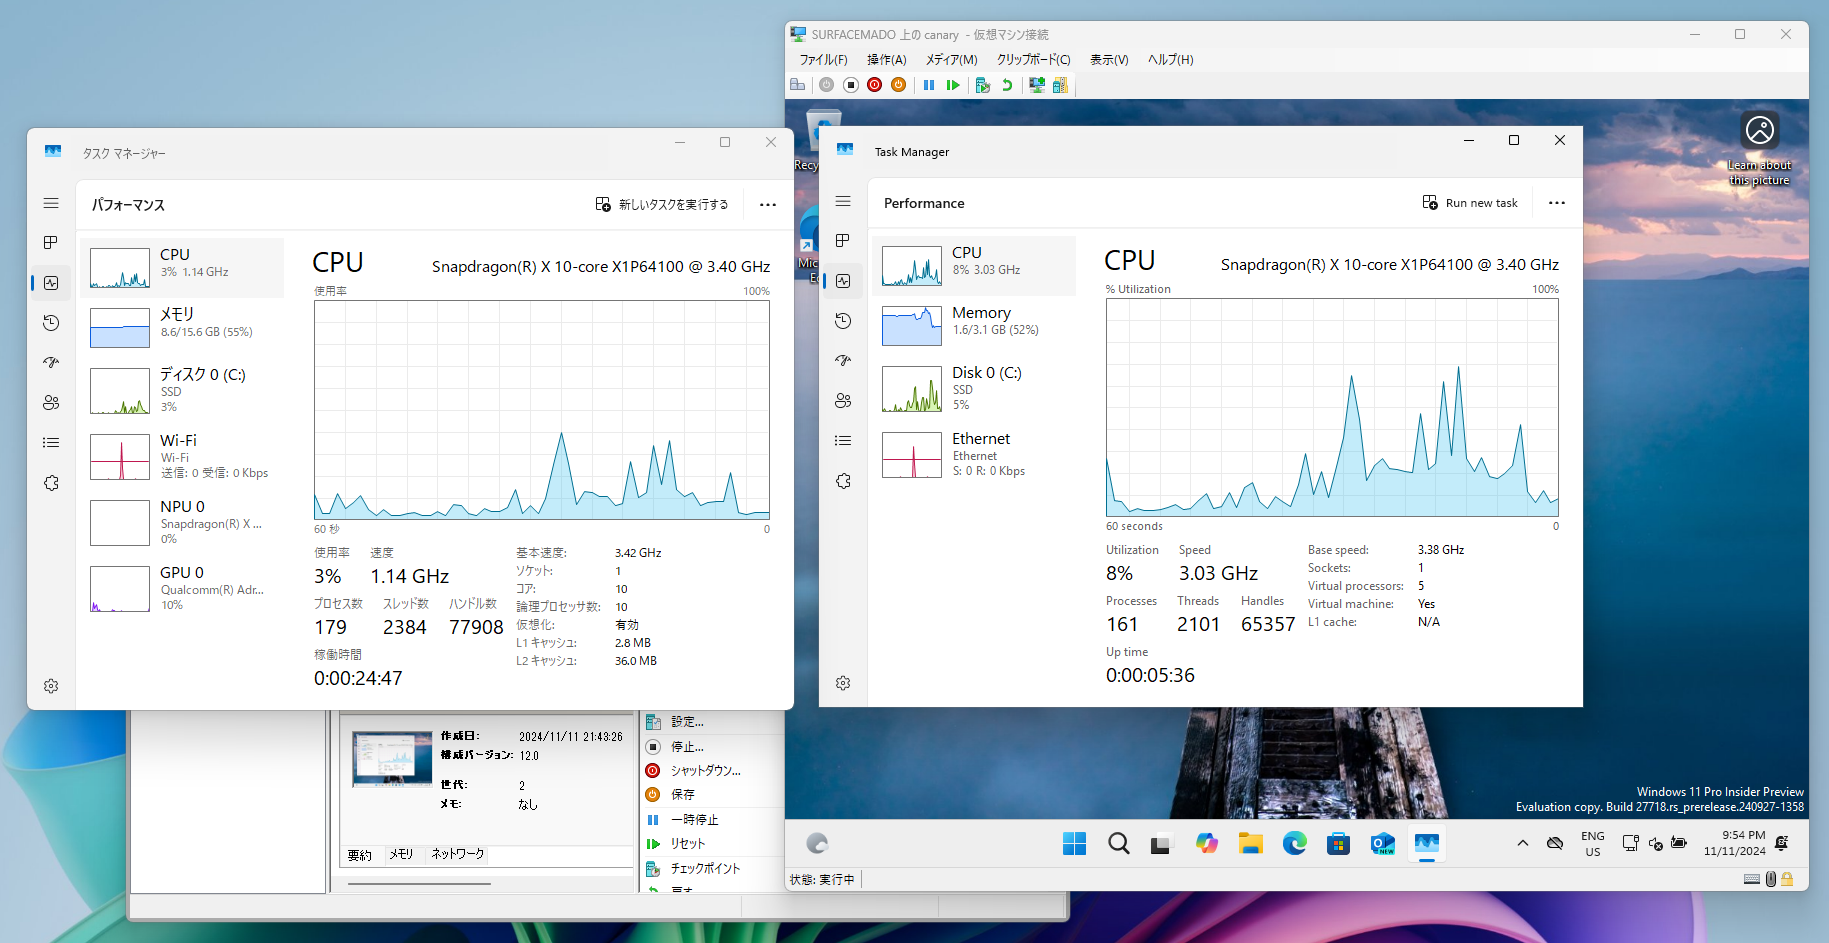Click チェックポイント in Hyper-V actions pane

[x=705, y=869]
